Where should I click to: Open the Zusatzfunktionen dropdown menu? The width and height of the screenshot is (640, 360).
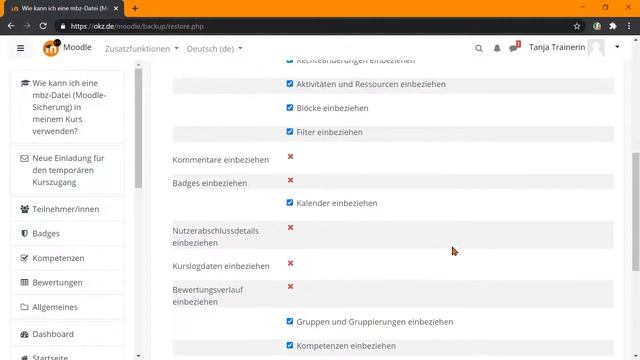pos(142,49)
